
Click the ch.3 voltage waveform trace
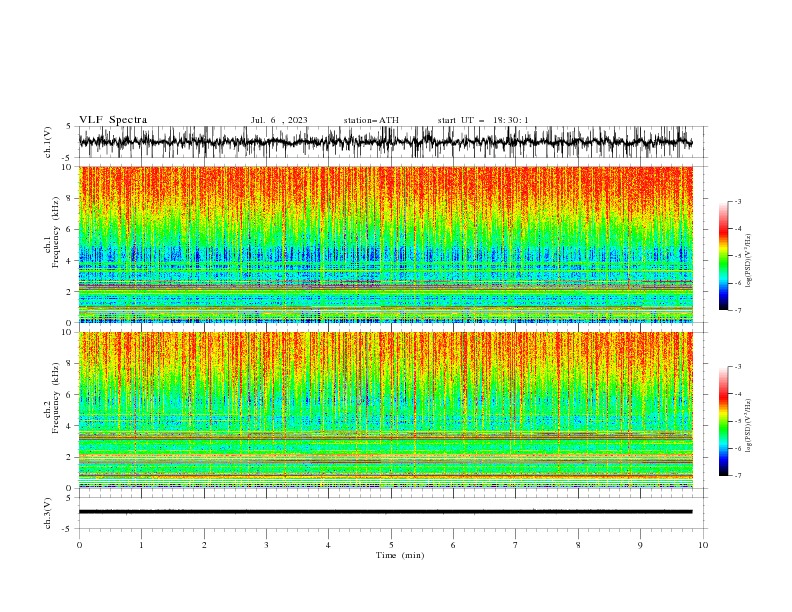[x=385, y=512]
